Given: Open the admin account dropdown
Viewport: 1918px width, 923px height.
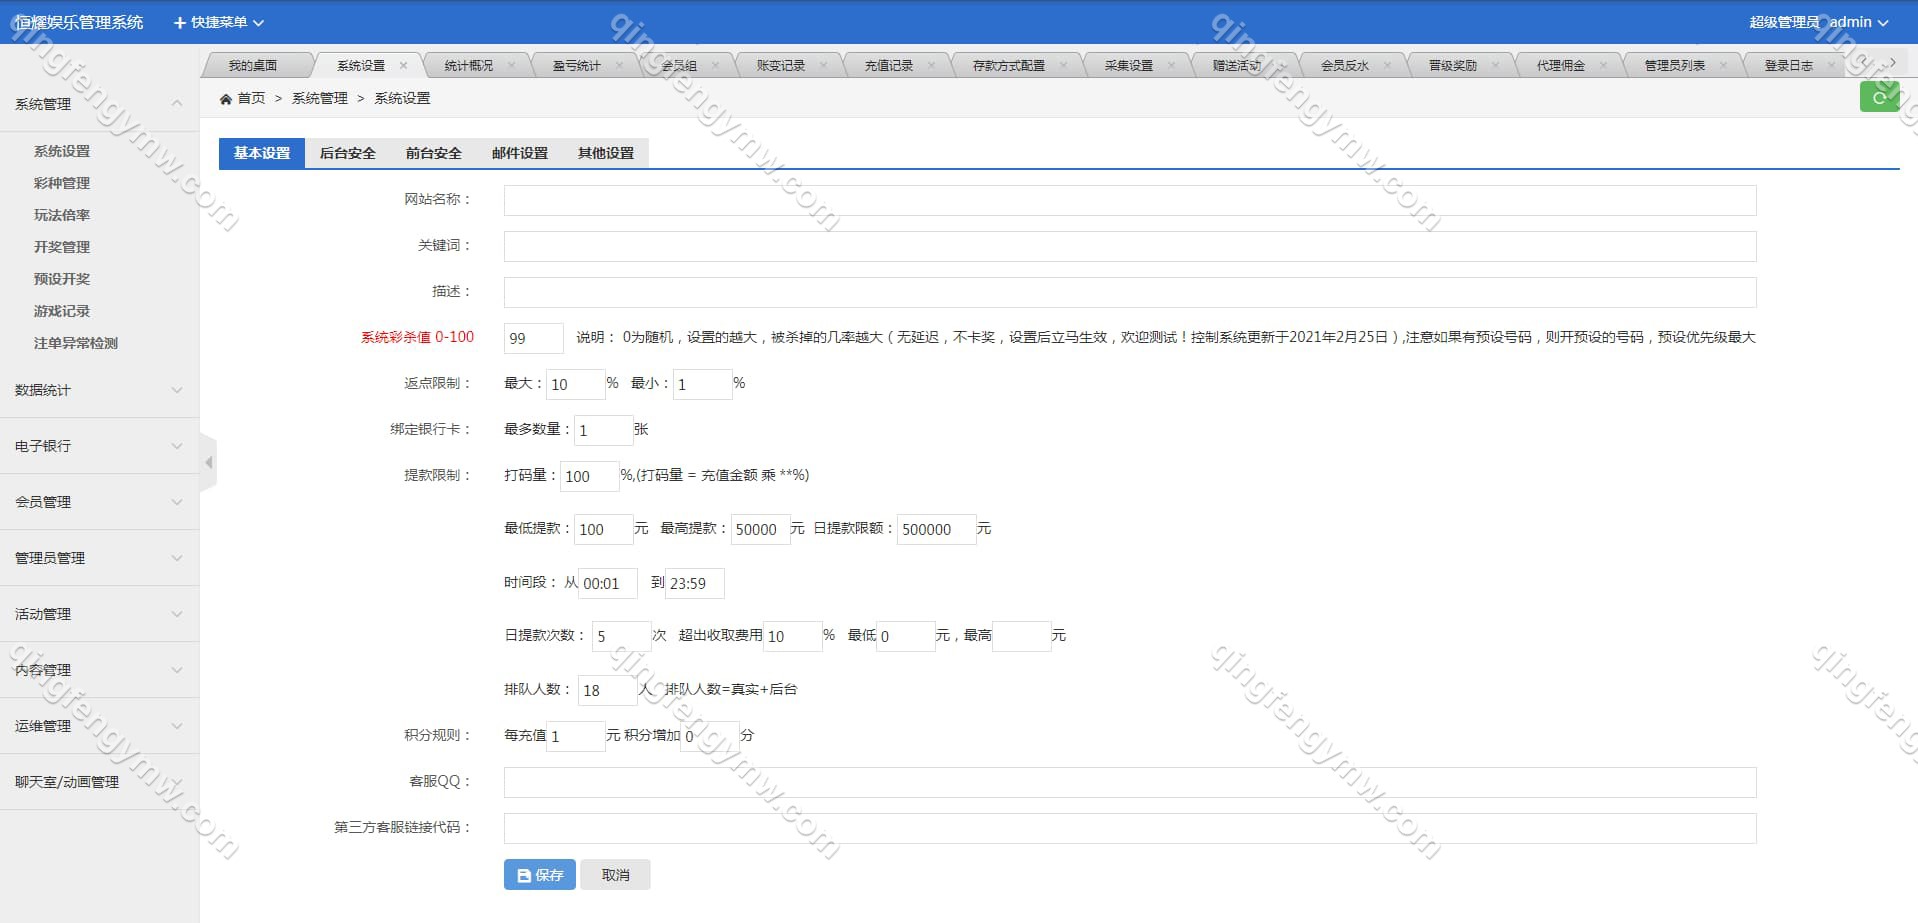Looking at the screenshot, I should (x=1858, y=22).
